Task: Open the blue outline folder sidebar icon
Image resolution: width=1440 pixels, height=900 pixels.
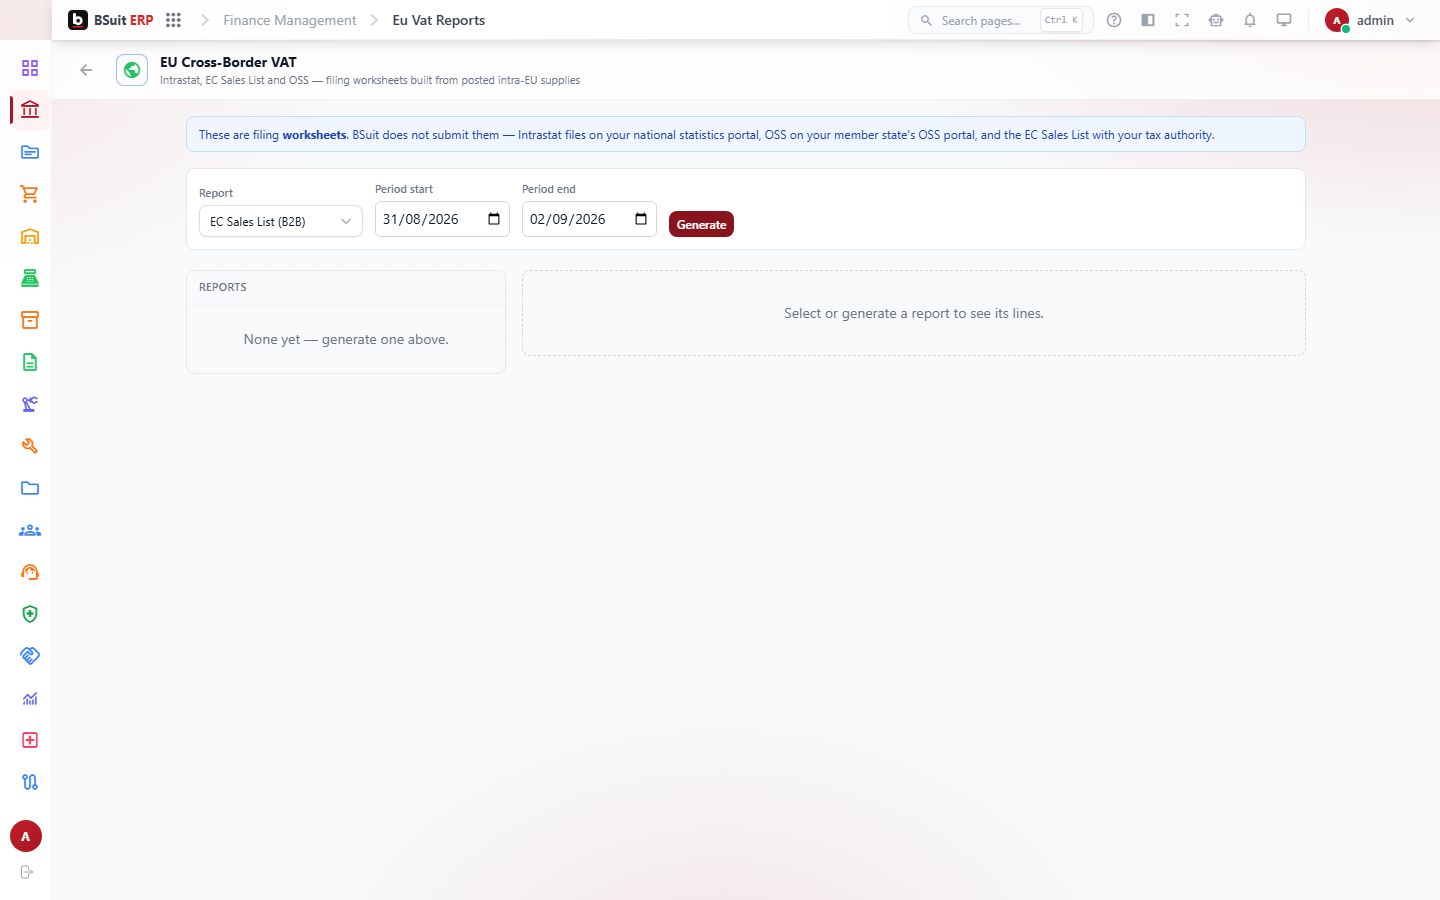Action: (30, 488)
